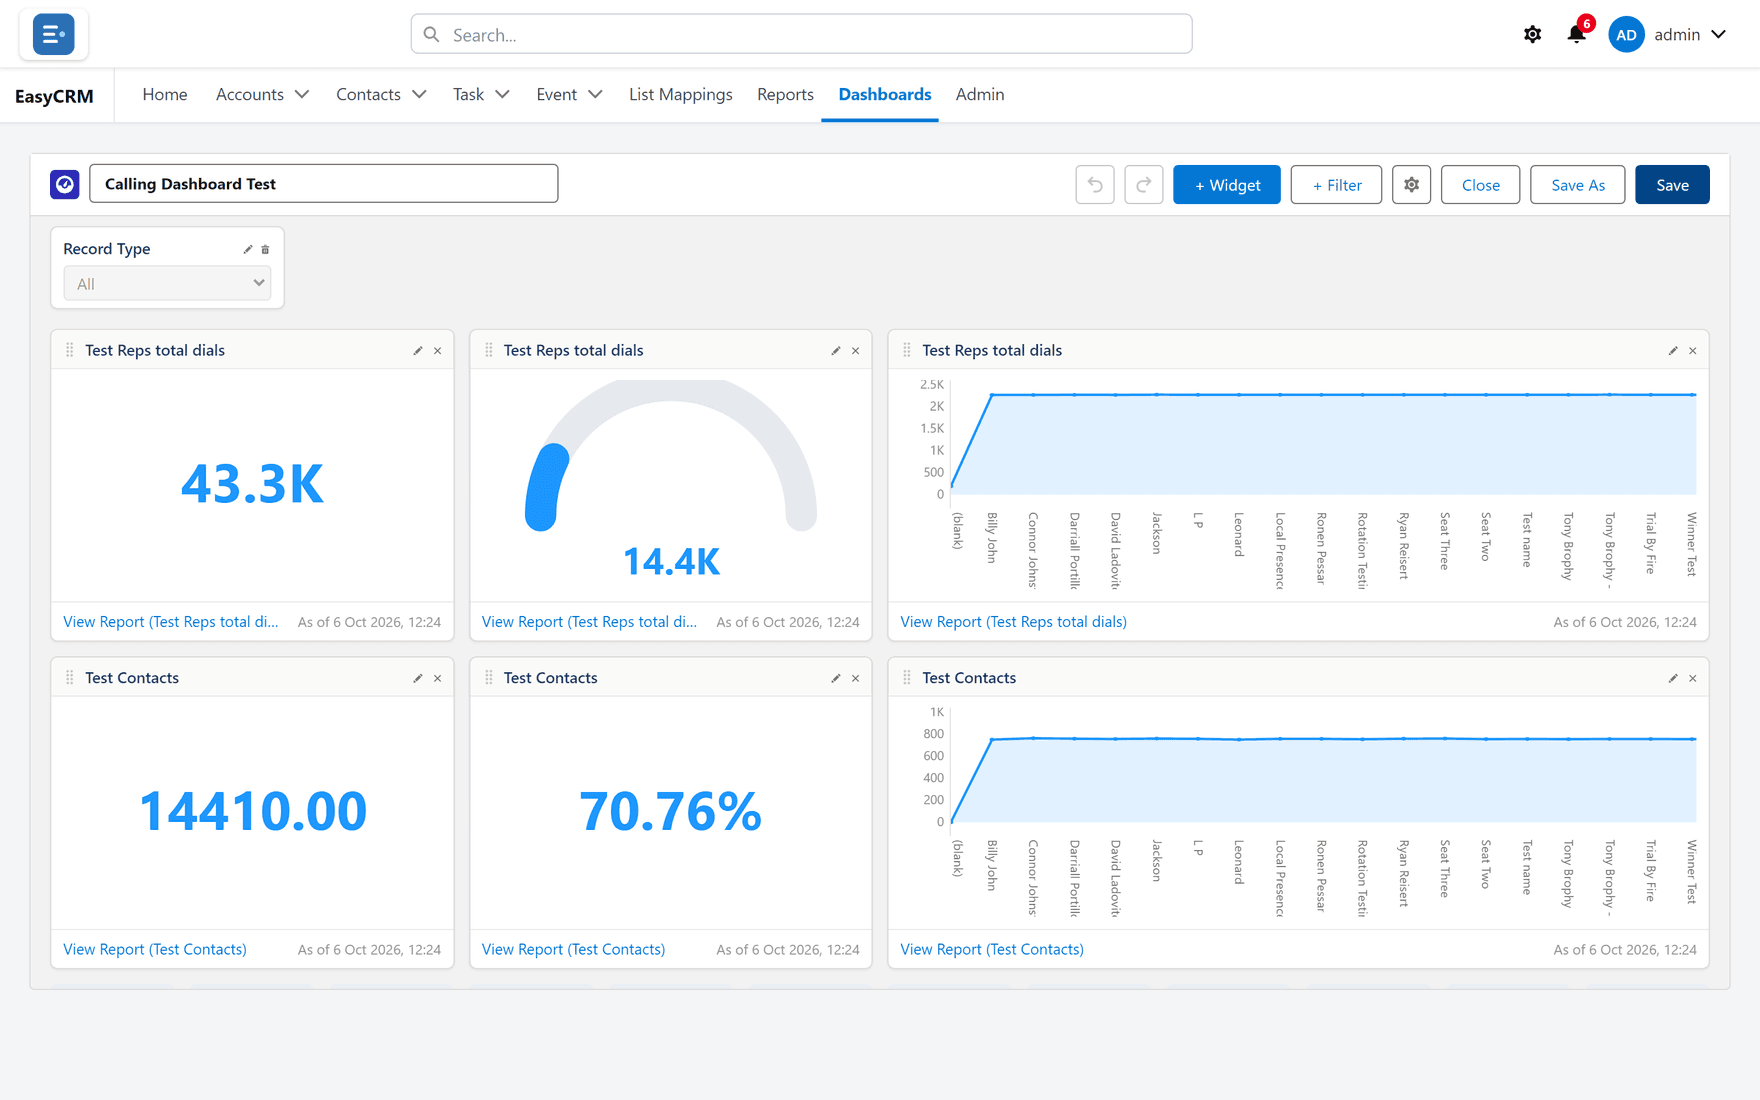1760x1100 pixels.
Task: Remove the Test Reps line chart widget
Action: tap(1693, 351)
